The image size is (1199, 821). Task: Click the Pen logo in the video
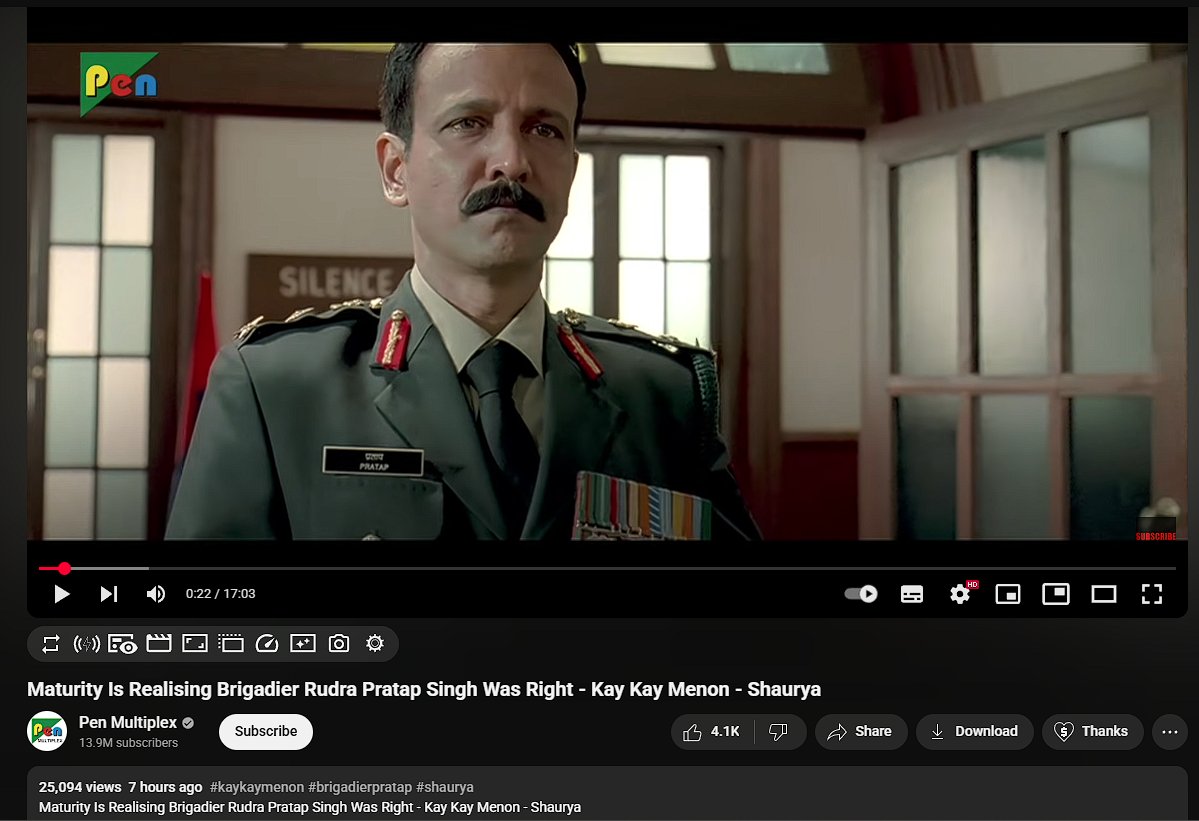(119, 83)
